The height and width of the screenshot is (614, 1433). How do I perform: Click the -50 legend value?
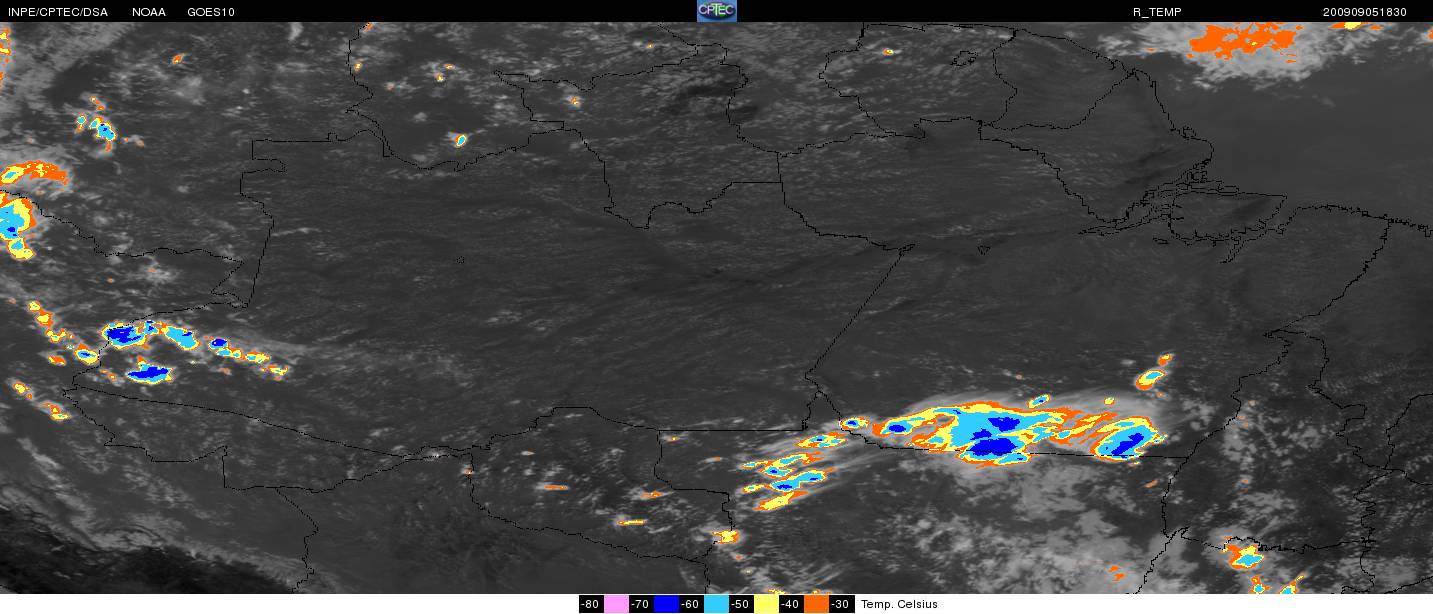[741, 604]
